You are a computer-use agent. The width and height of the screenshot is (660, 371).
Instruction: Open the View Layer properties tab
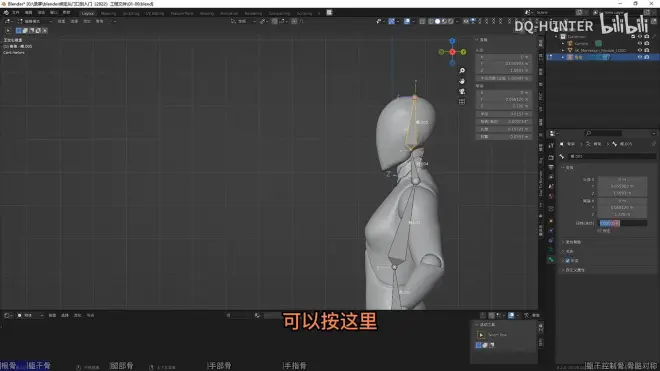[551, 177]
